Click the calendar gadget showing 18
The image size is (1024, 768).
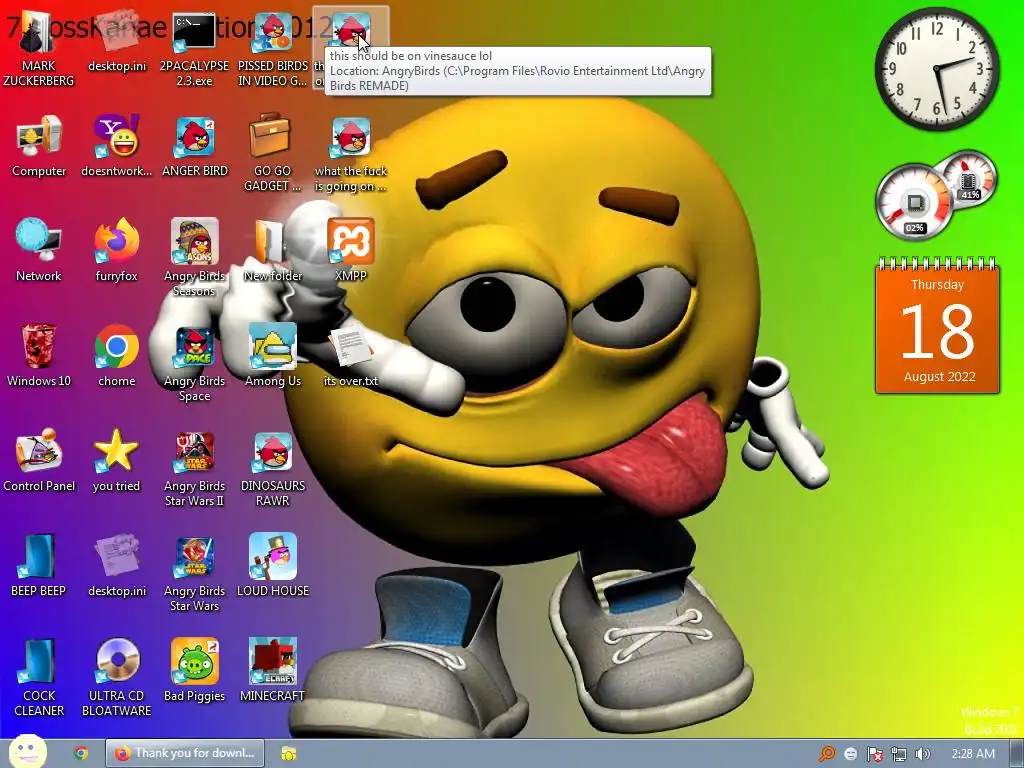(937, 326)
